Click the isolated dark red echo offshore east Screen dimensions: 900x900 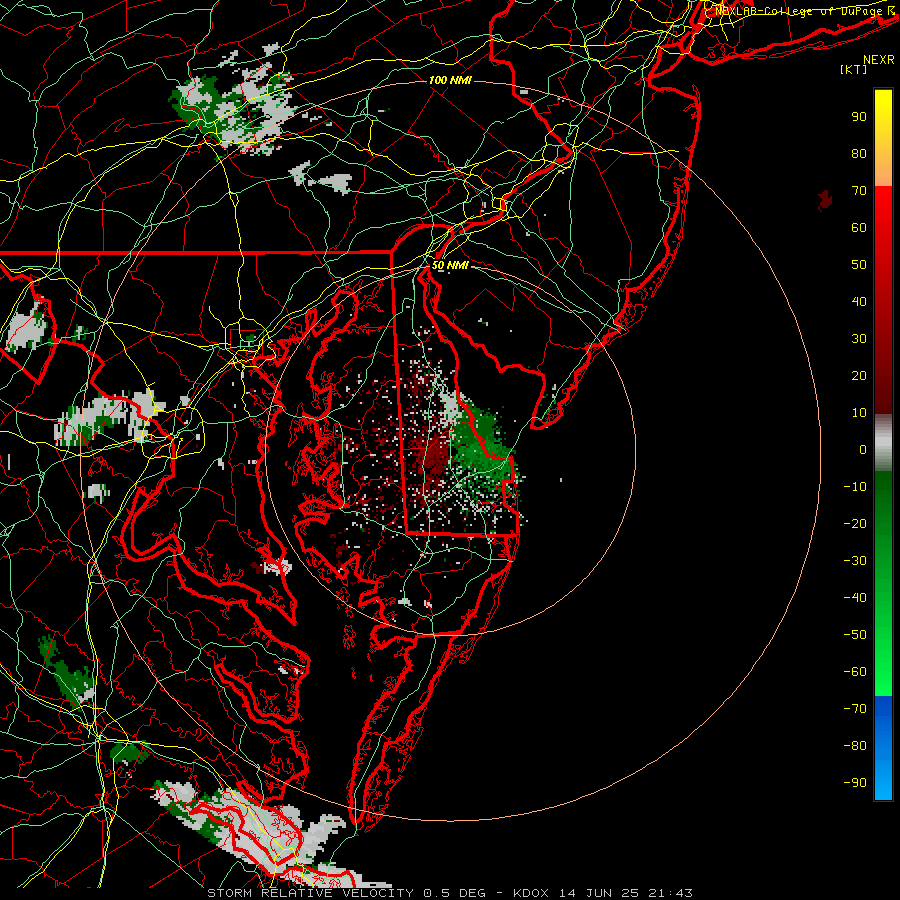pos(825,200)
